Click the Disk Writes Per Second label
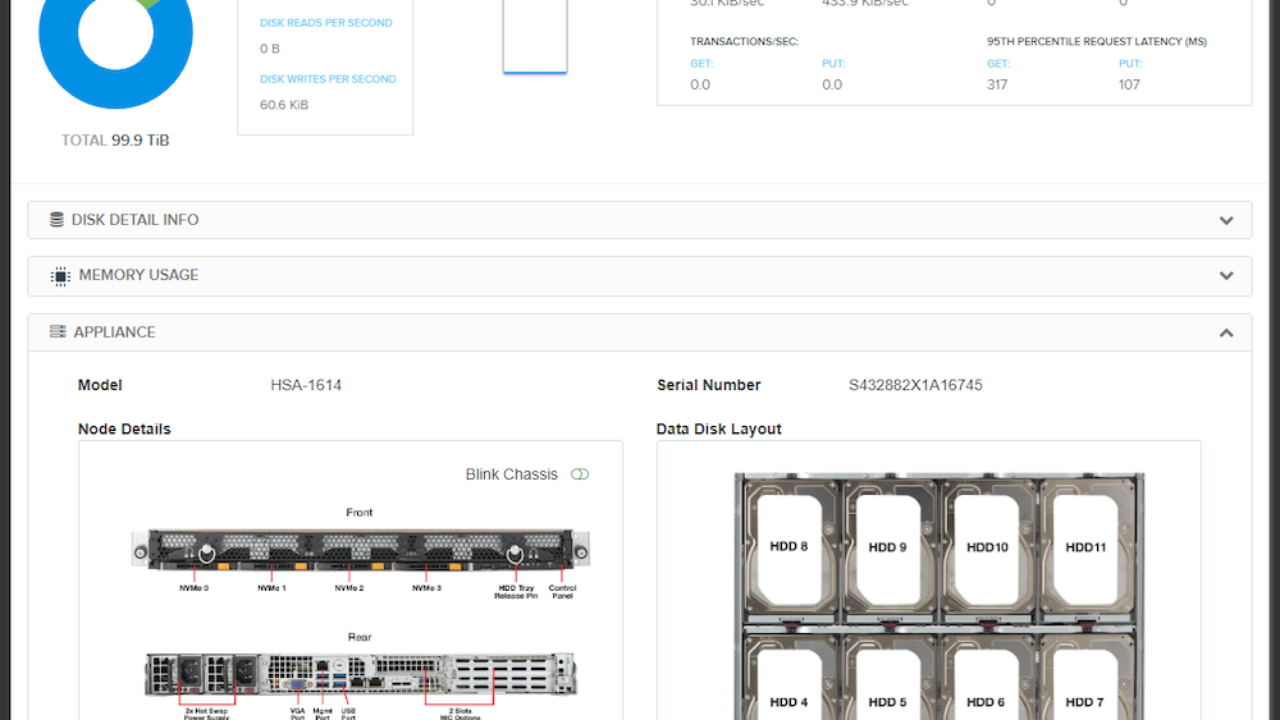This screenshot has width=1280, height=720. pos(328,79)
